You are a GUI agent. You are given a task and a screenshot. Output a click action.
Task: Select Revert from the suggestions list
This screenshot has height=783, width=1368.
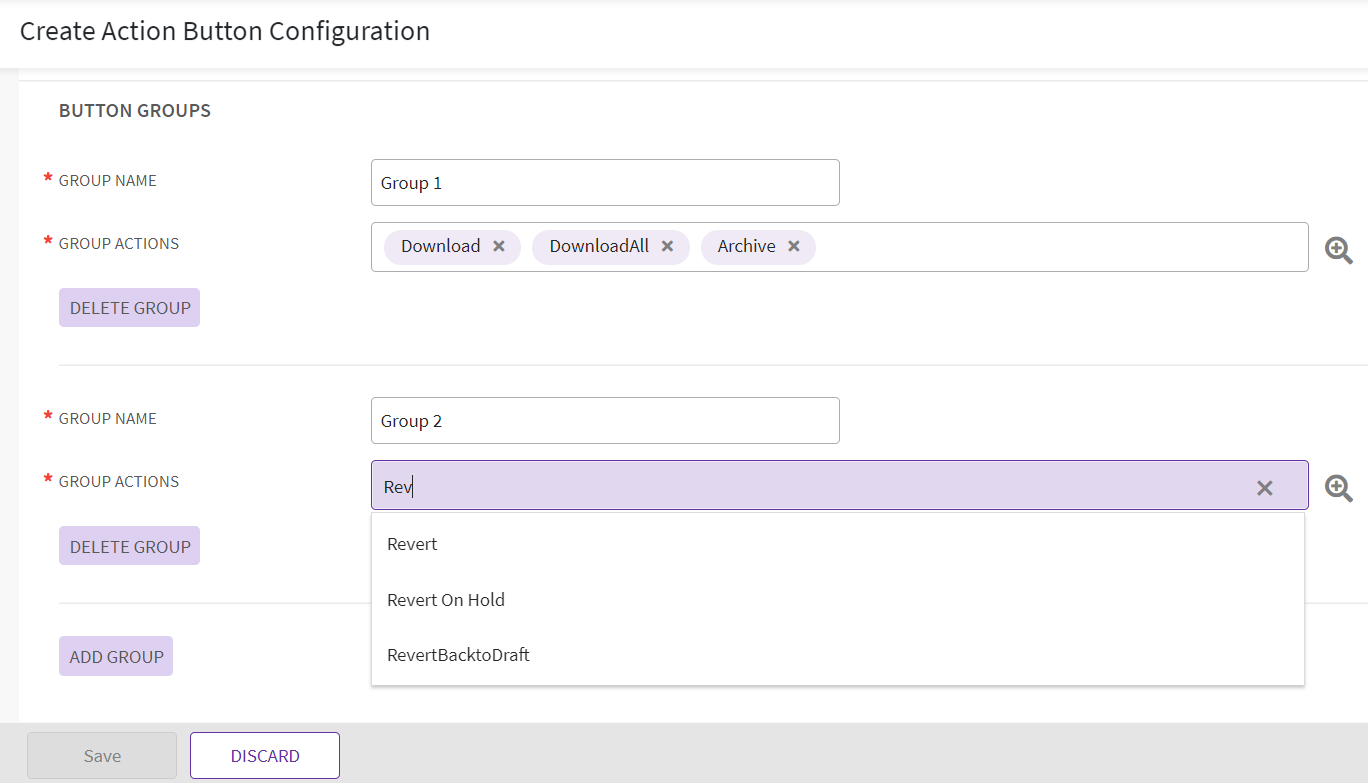412,544
